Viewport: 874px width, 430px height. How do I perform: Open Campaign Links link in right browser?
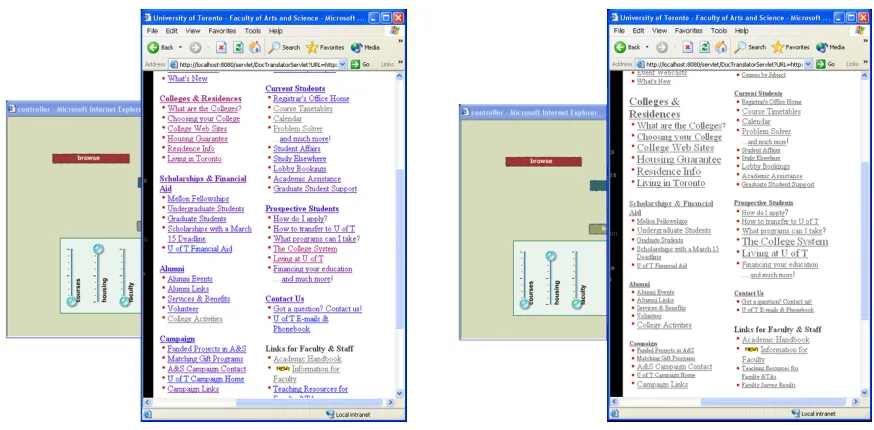tap(662, 384)
